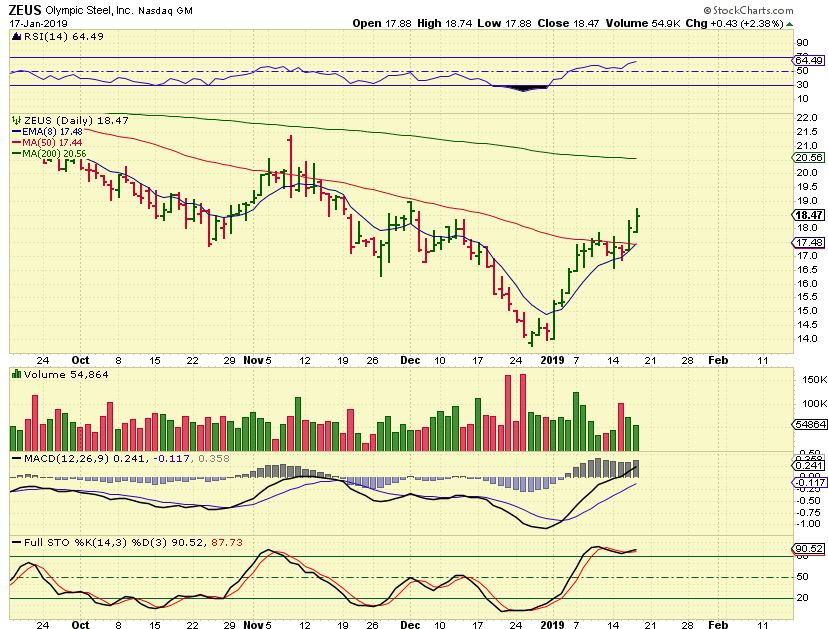Click the 'MA(50) 17.44' legend entry
The image size is (828, 629).
tap(47, 143)
